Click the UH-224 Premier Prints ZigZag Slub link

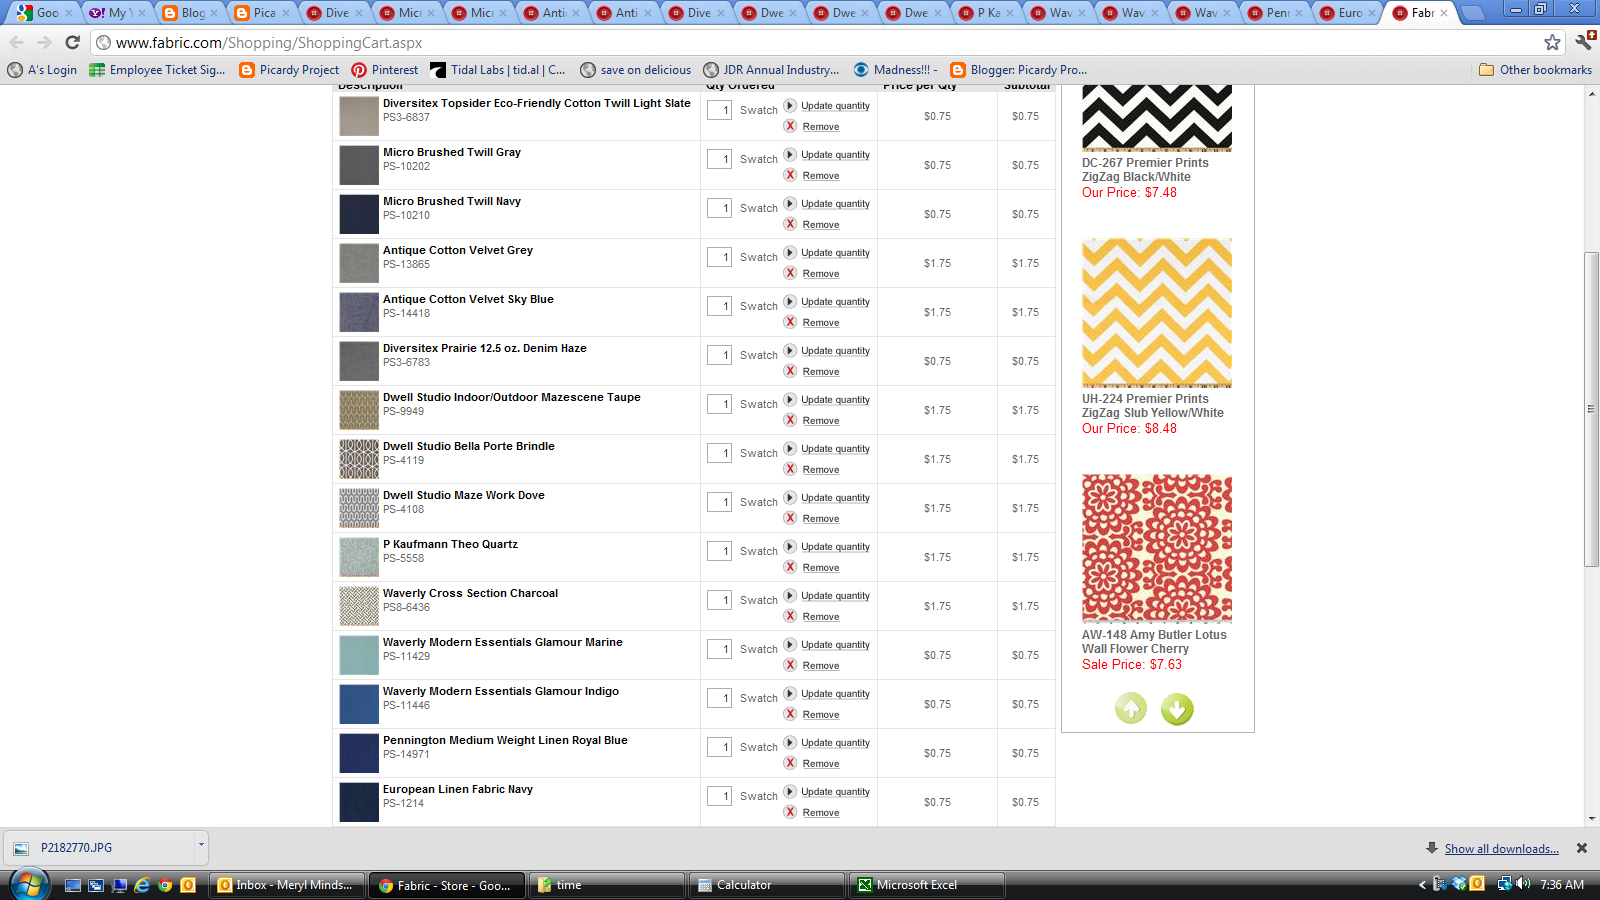tap(1153, 406)
